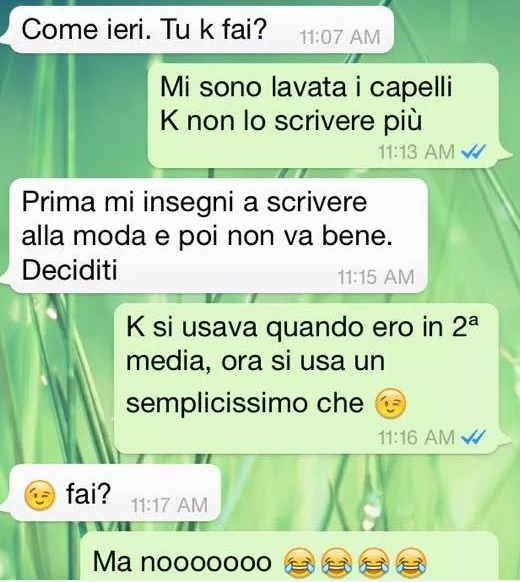Tap the 11:07 AM timestamp
Screen dimensions: 520x582
(x=340, y=37)
